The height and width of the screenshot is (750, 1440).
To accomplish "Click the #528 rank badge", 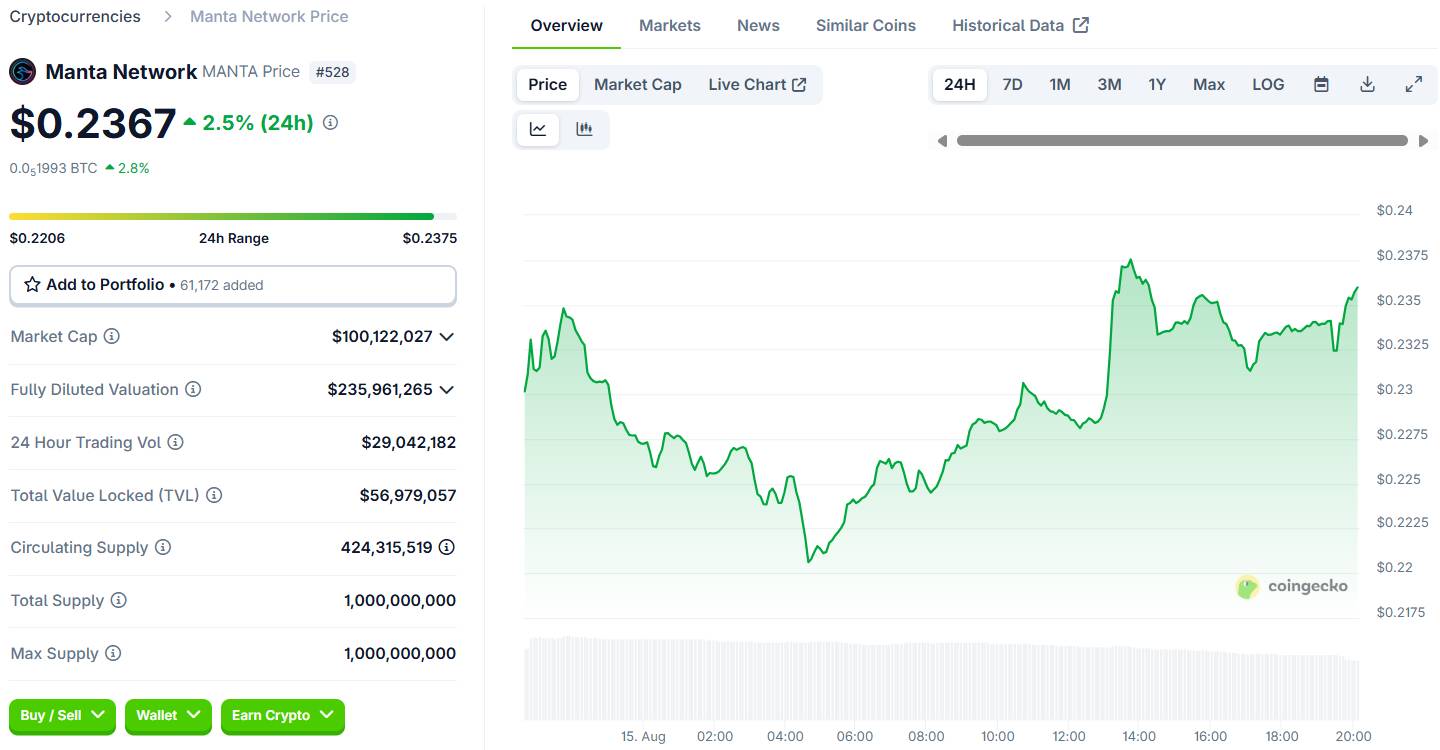I will [332, 72].
